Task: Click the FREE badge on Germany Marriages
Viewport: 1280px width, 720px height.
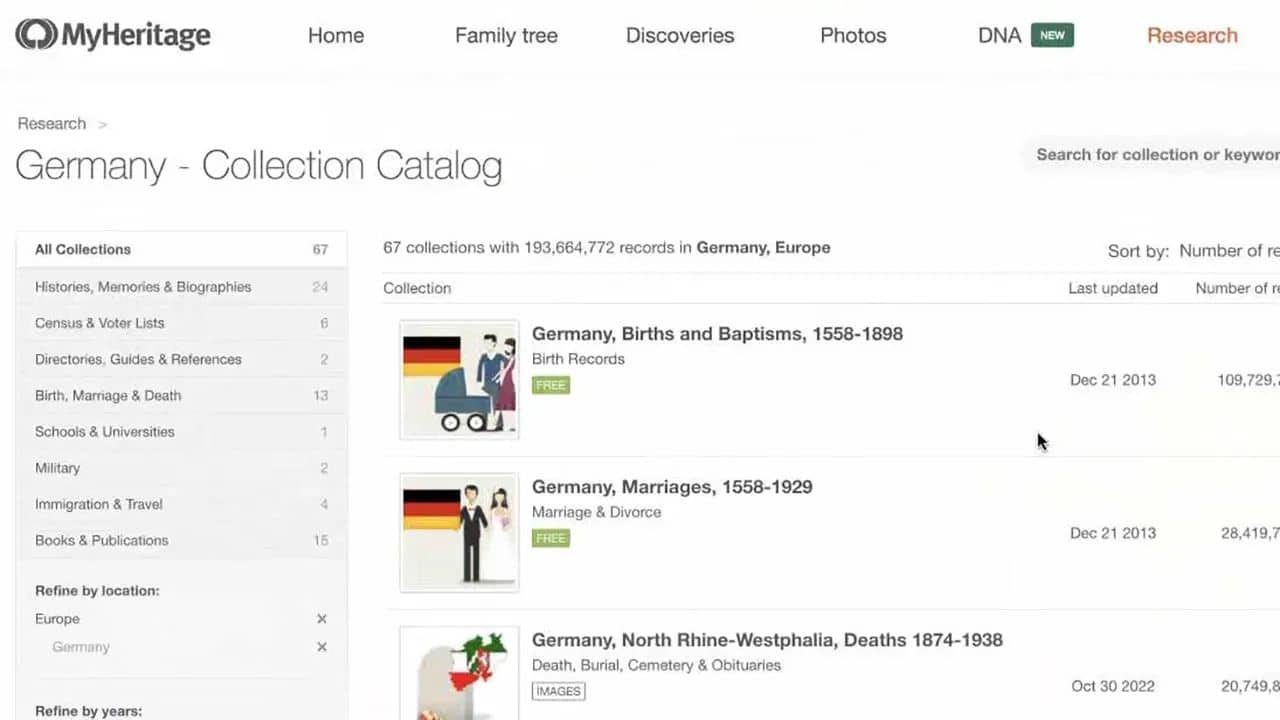Action: (x=550, y=538)
